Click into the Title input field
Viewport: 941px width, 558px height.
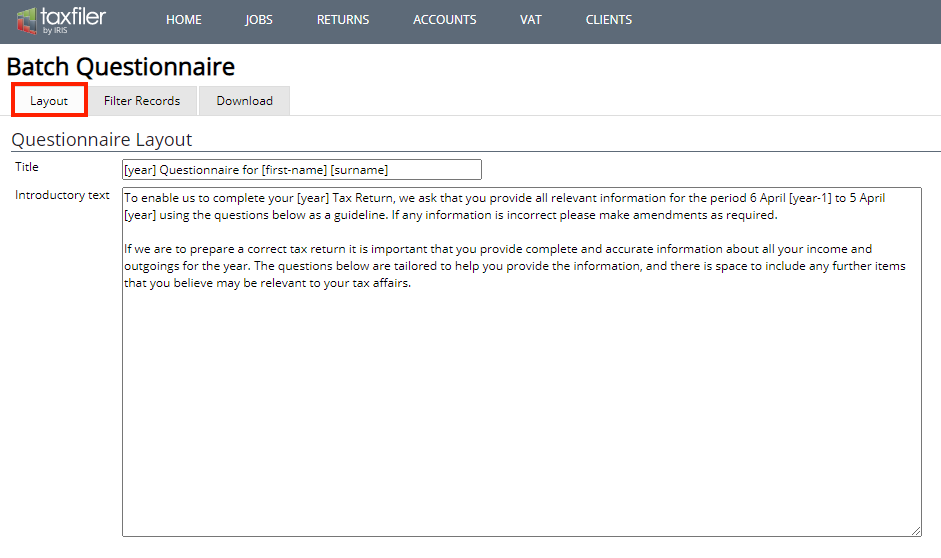pyautogui.click(x=302, y=170)
